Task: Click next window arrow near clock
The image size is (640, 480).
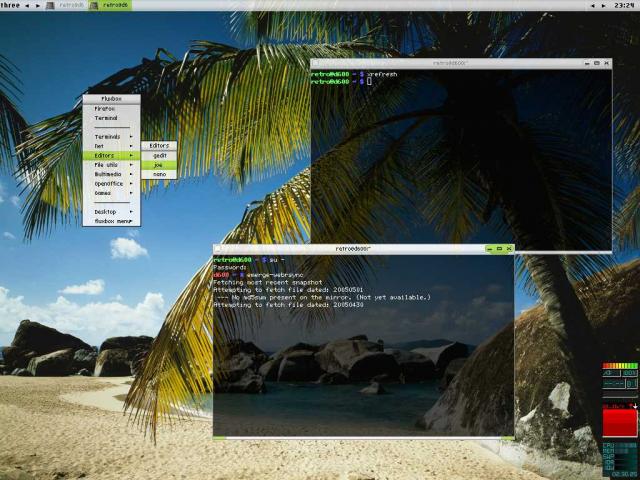Action: point(604,6)
